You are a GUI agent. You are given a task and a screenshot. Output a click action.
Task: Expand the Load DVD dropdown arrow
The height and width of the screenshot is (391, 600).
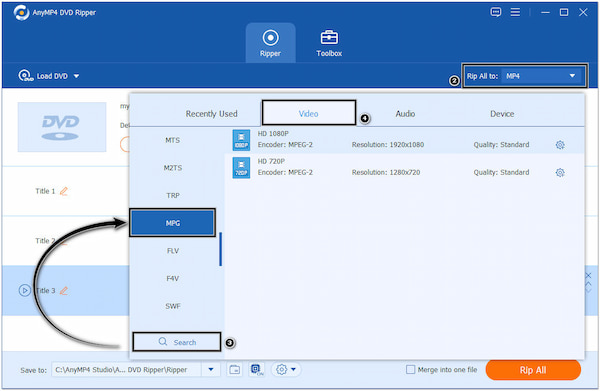(76, 76)
